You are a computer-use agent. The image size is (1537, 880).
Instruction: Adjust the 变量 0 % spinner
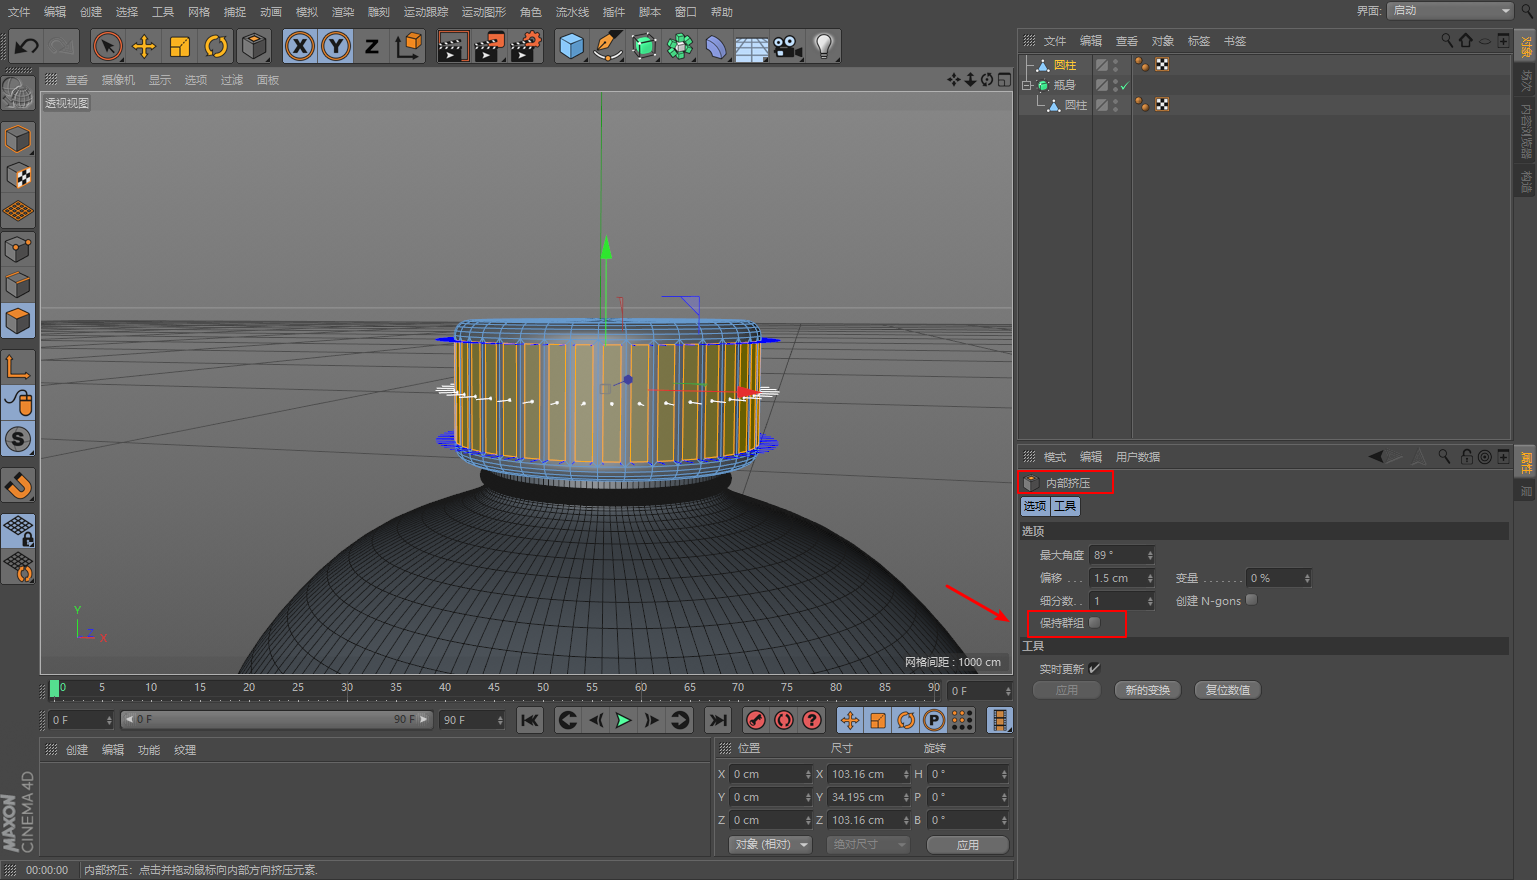tap(1307, 578)
